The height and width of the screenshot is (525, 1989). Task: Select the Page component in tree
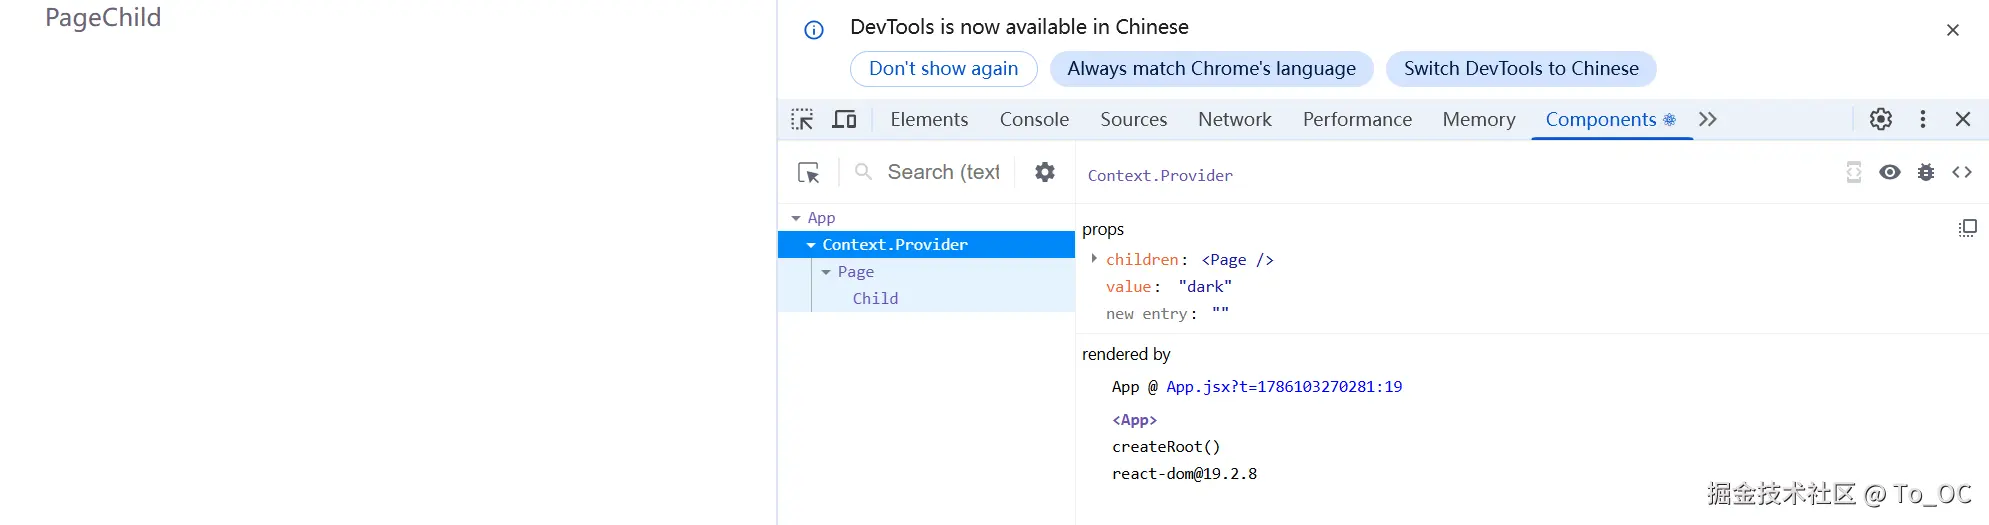click(x=856, y=272)
